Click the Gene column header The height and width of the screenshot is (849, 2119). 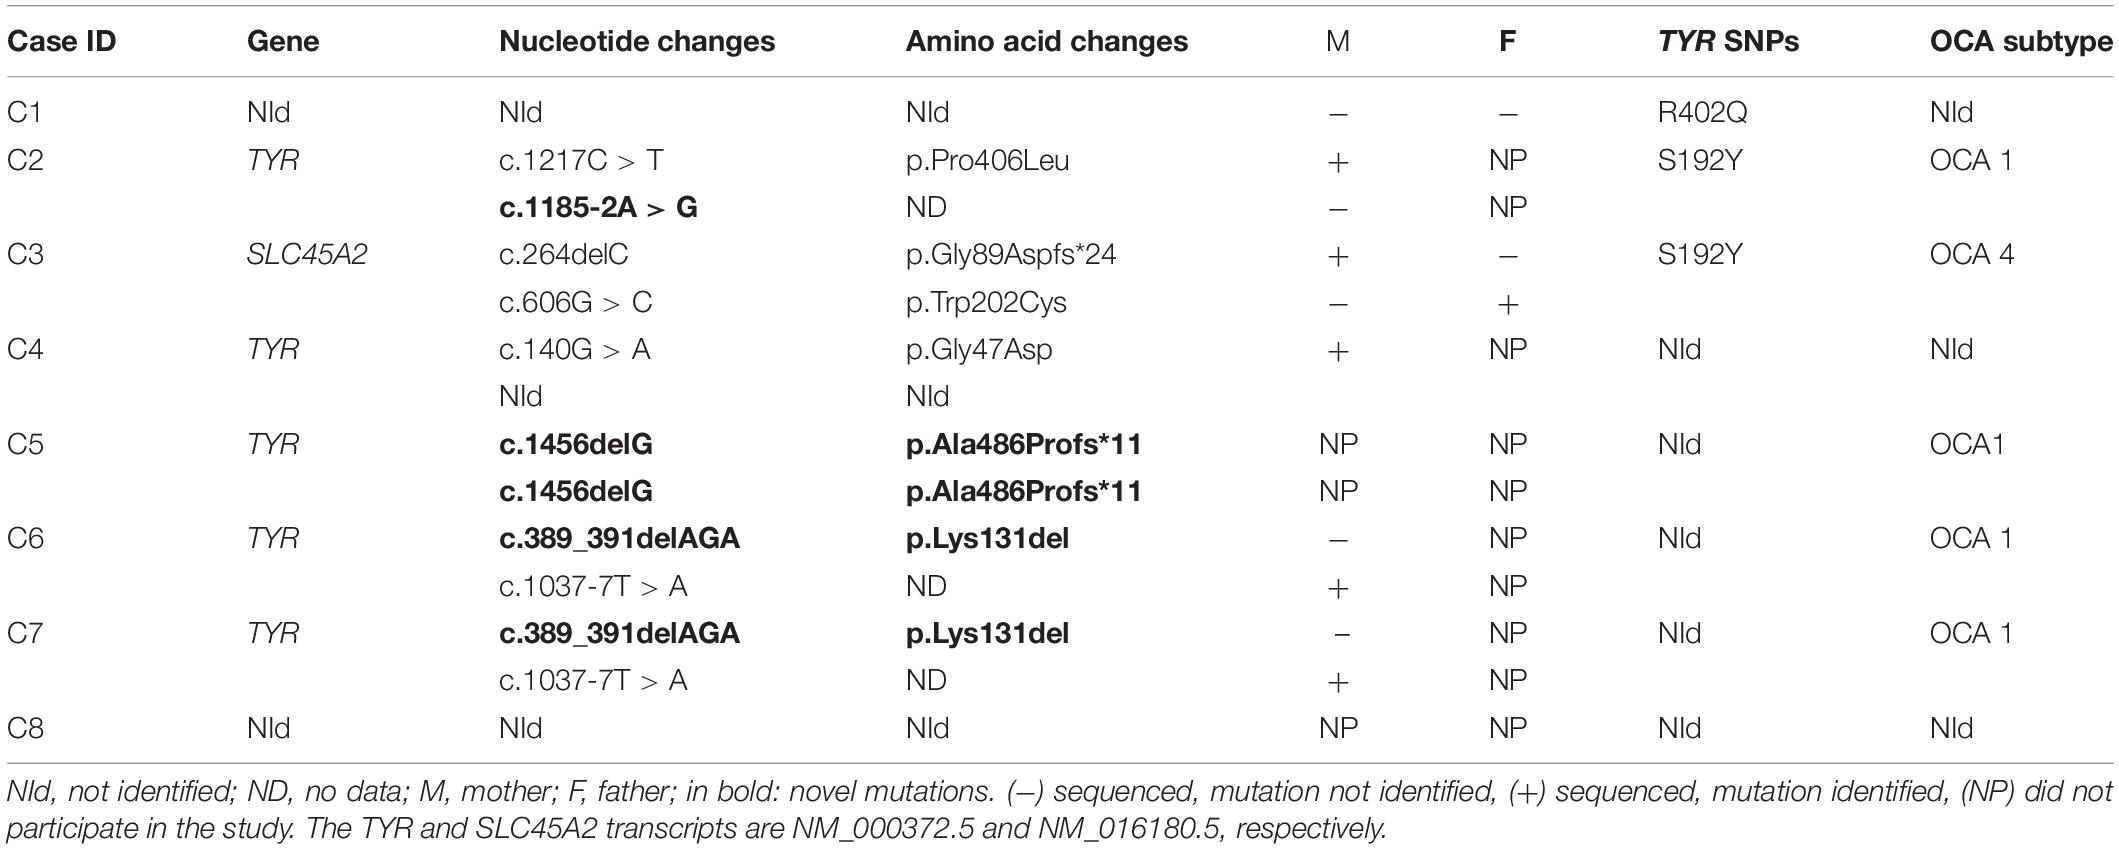283,41
